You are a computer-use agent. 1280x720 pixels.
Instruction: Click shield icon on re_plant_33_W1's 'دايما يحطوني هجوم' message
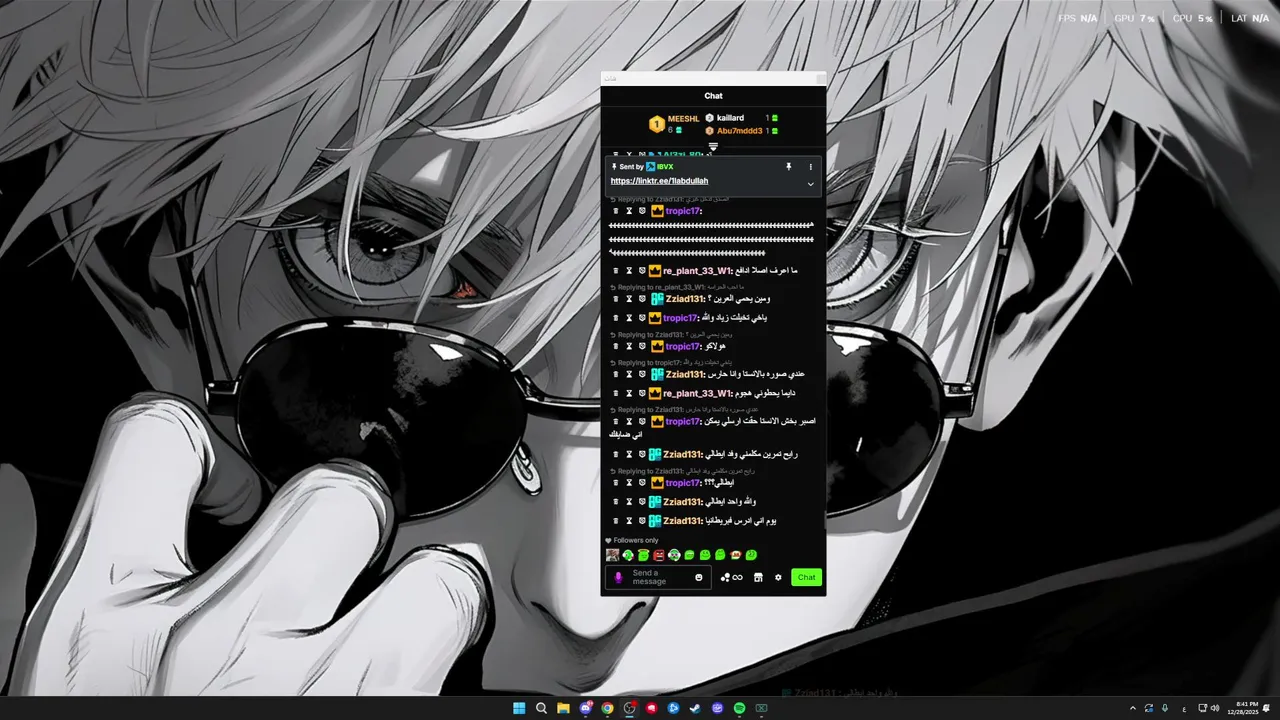(642, 394)
